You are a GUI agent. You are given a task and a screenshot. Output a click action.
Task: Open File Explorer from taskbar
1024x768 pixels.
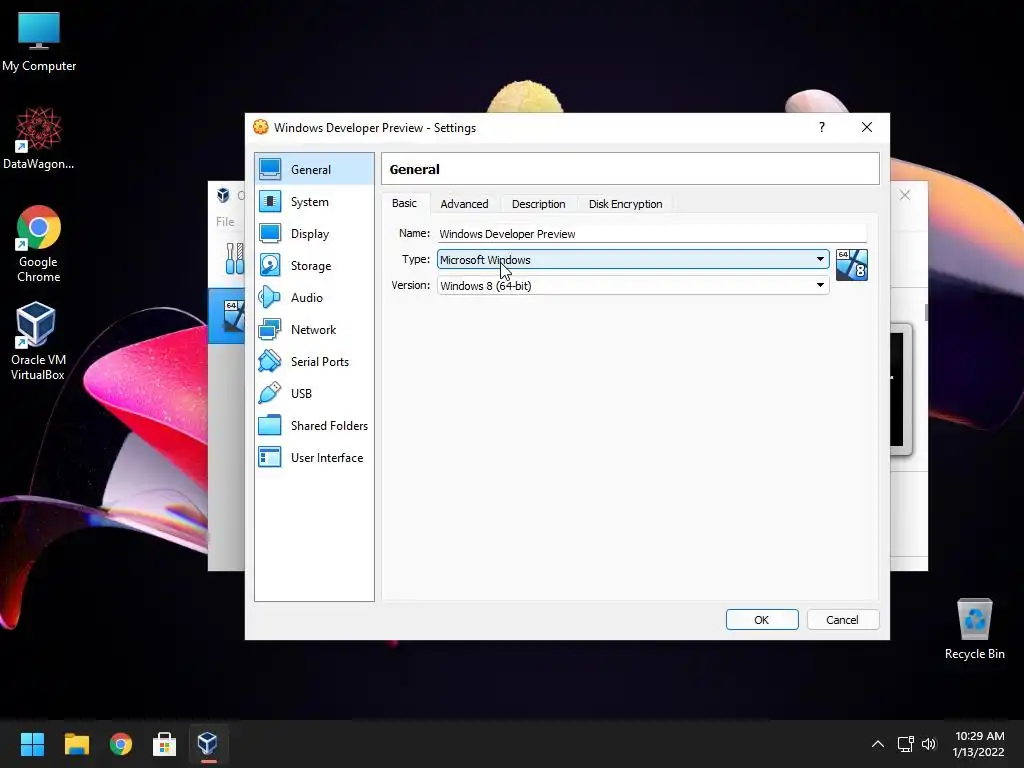pyautogui.click(x=76, y=744)
